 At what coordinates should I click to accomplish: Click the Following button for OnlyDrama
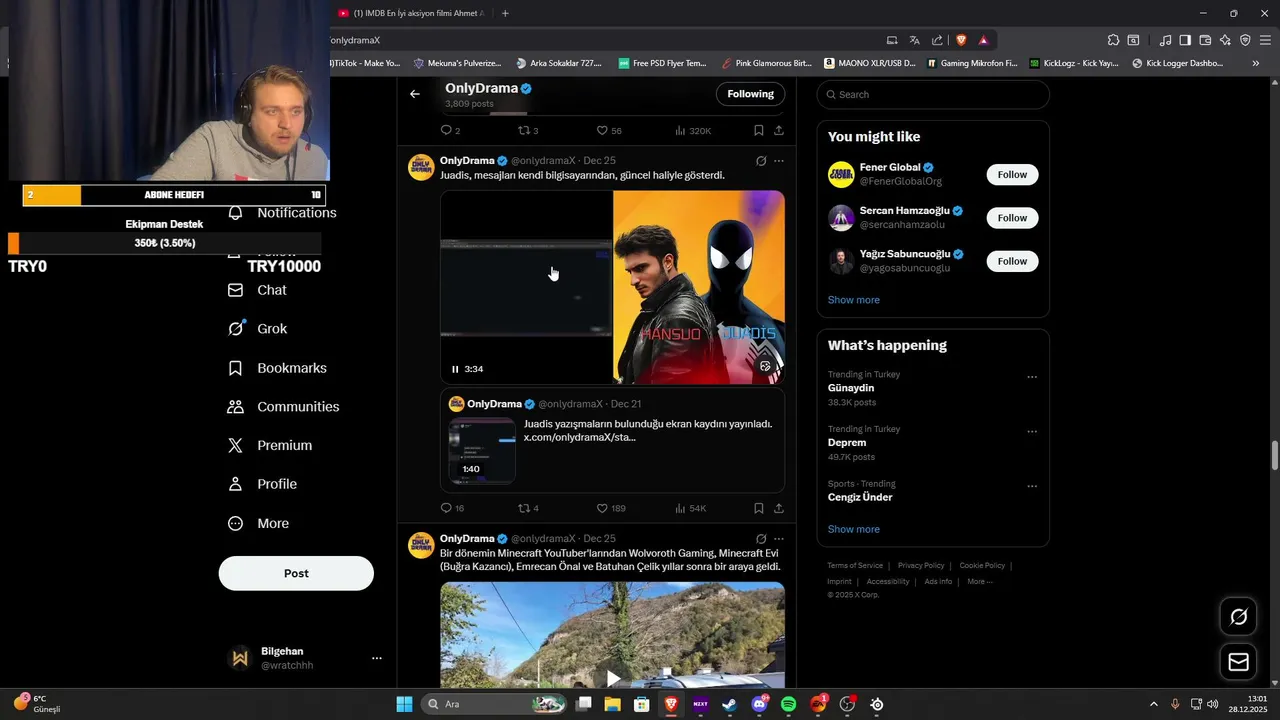click(x=750, y=94)
